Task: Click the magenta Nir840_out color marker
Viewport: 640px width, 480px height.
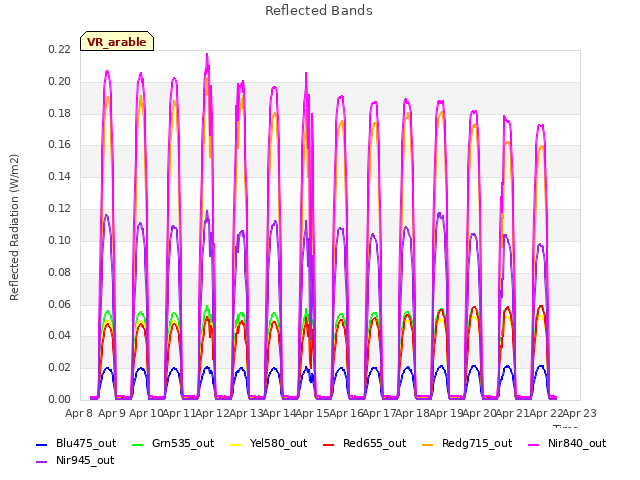Action: pos(534,444)
